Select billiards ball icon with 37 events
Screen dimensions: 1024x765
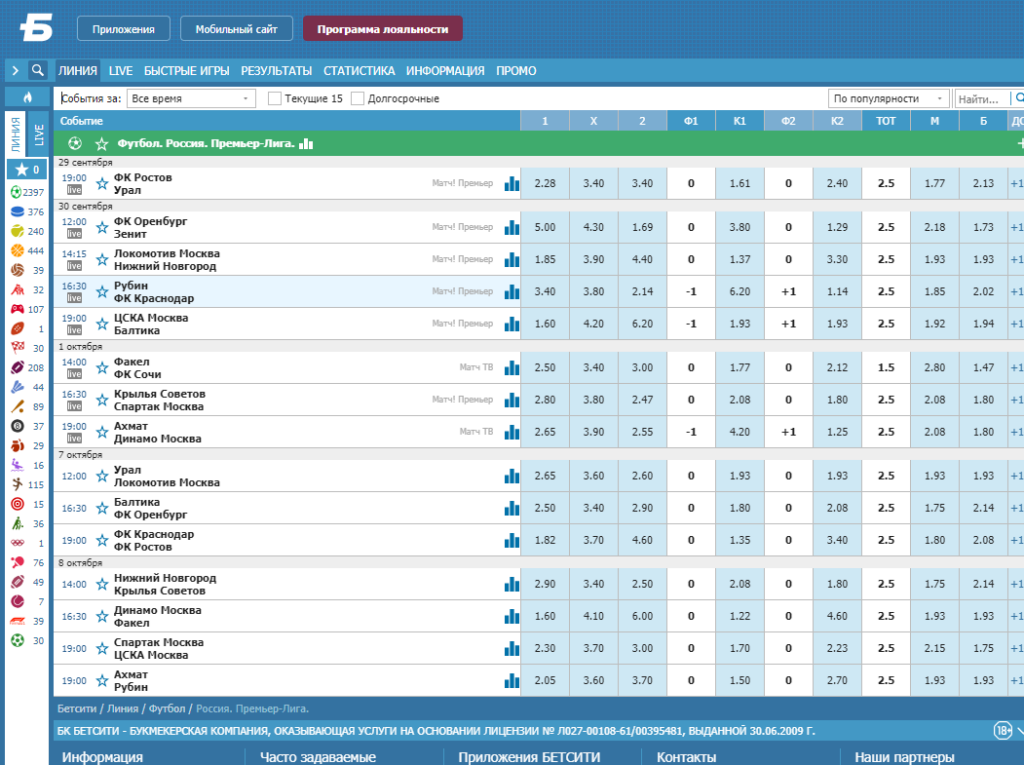pyautogui.click(x=17, y=426)
